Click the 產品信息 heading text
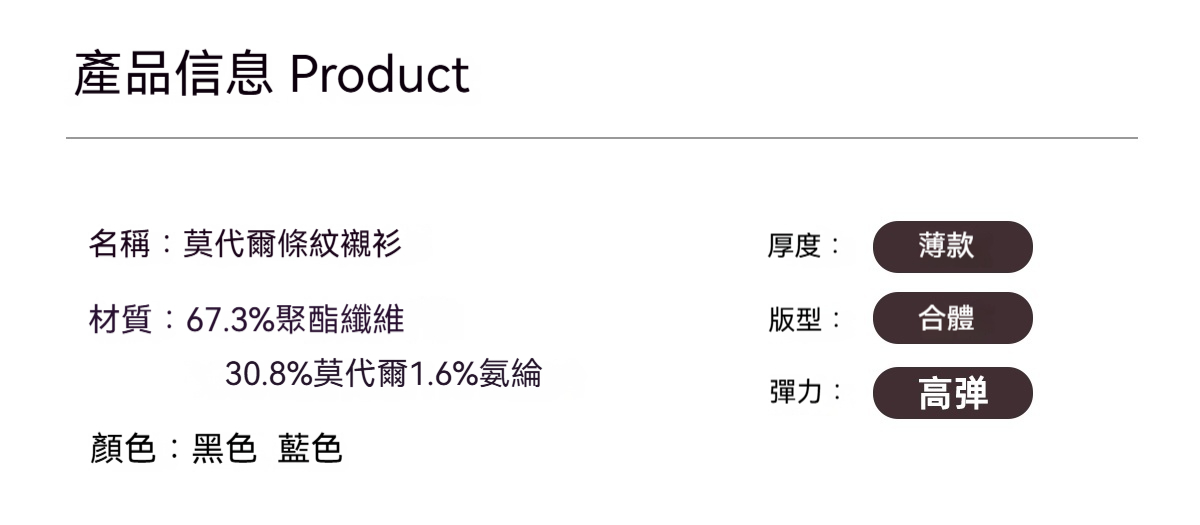The height and width of the screenshot is (525, 1200). click(x=174, y=75)
